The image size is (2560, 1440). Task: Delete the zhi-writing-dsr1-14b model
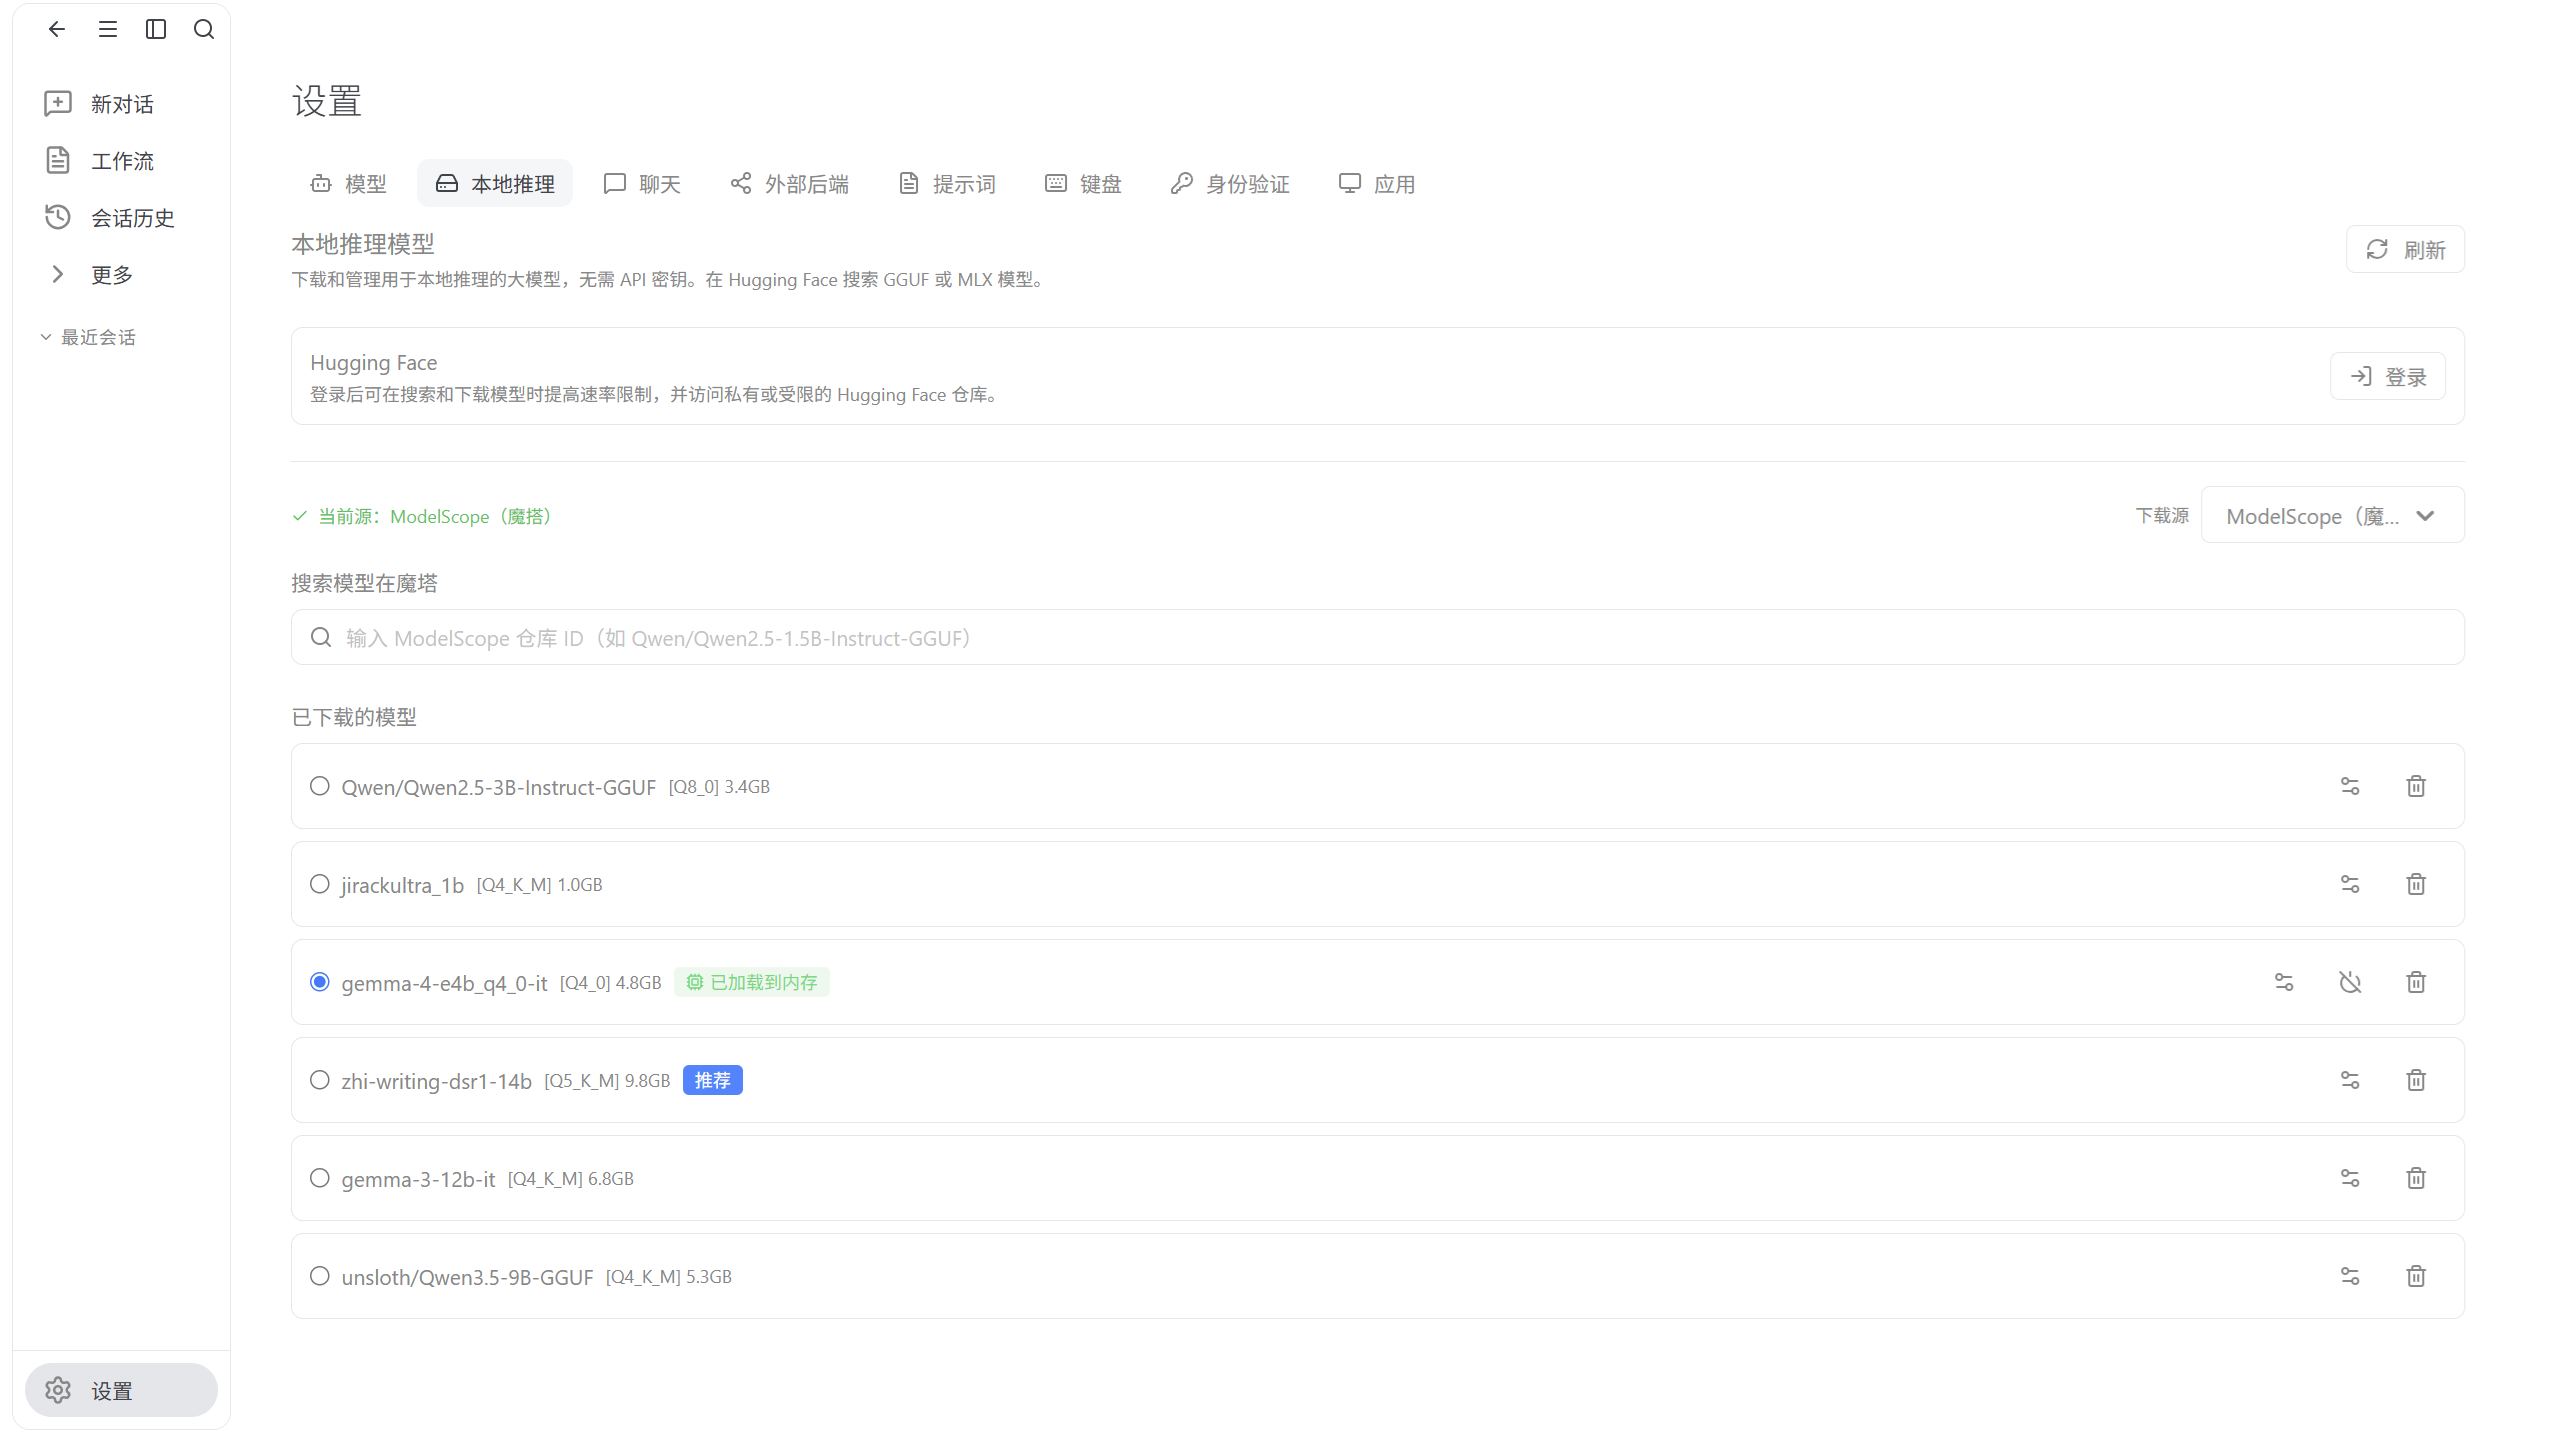click(x=2416, y=1080)
